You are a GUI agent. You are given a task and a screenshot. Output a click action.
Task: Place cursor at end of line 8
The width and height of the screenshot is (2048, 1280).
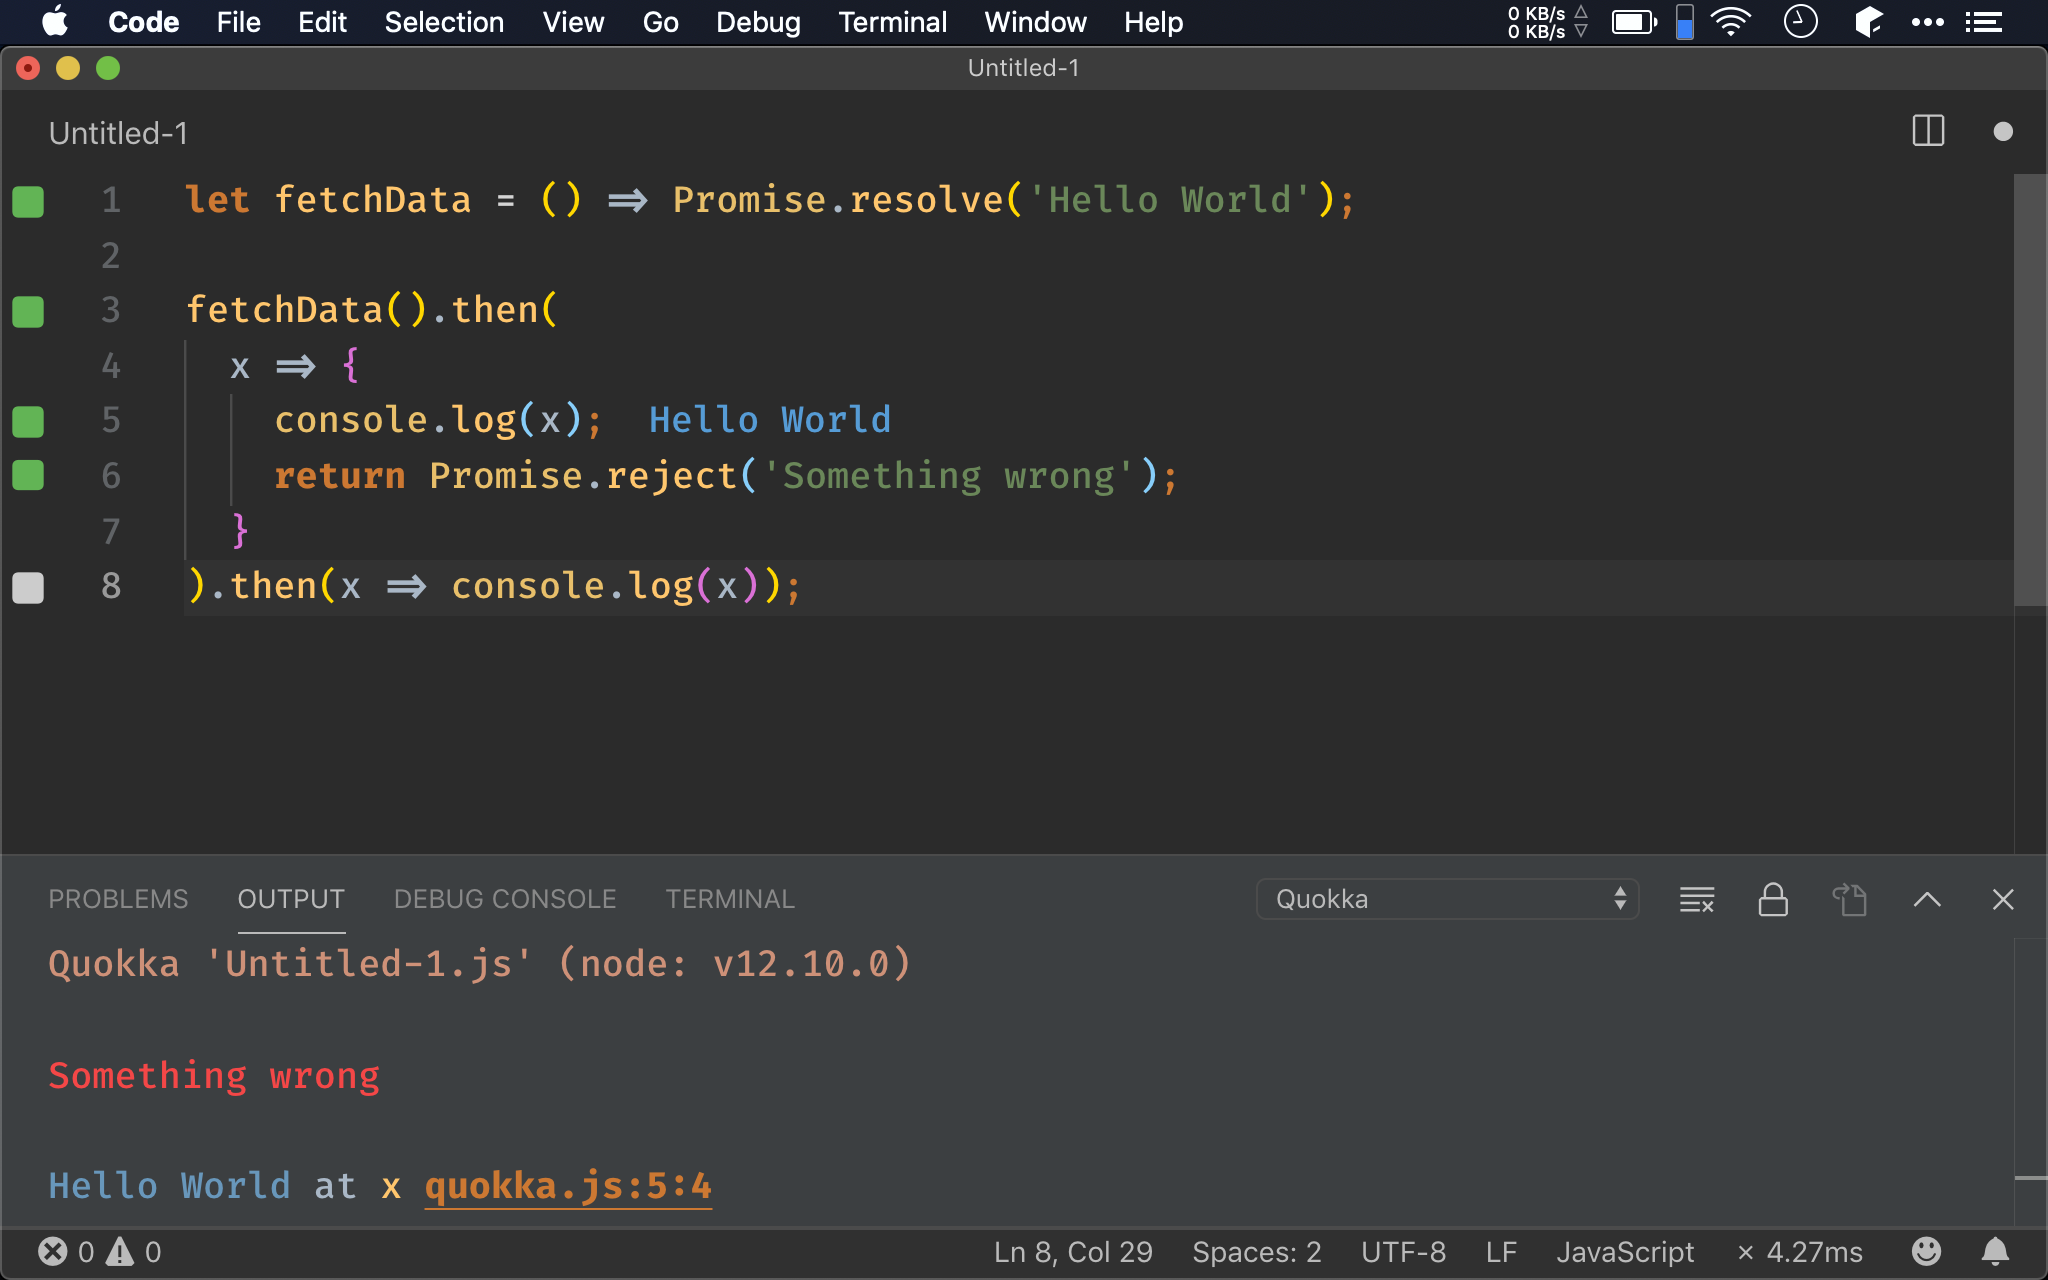click(803, 587)
